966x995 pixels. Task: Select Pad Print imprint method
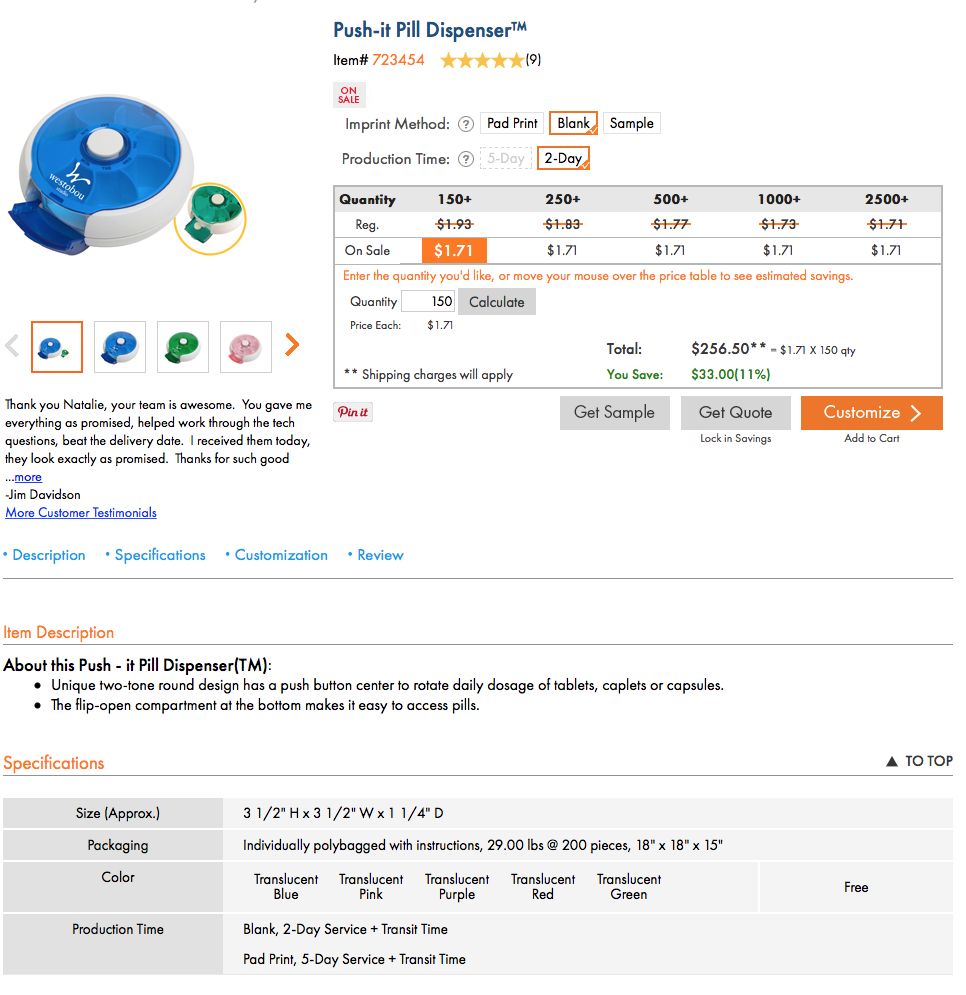512,123
